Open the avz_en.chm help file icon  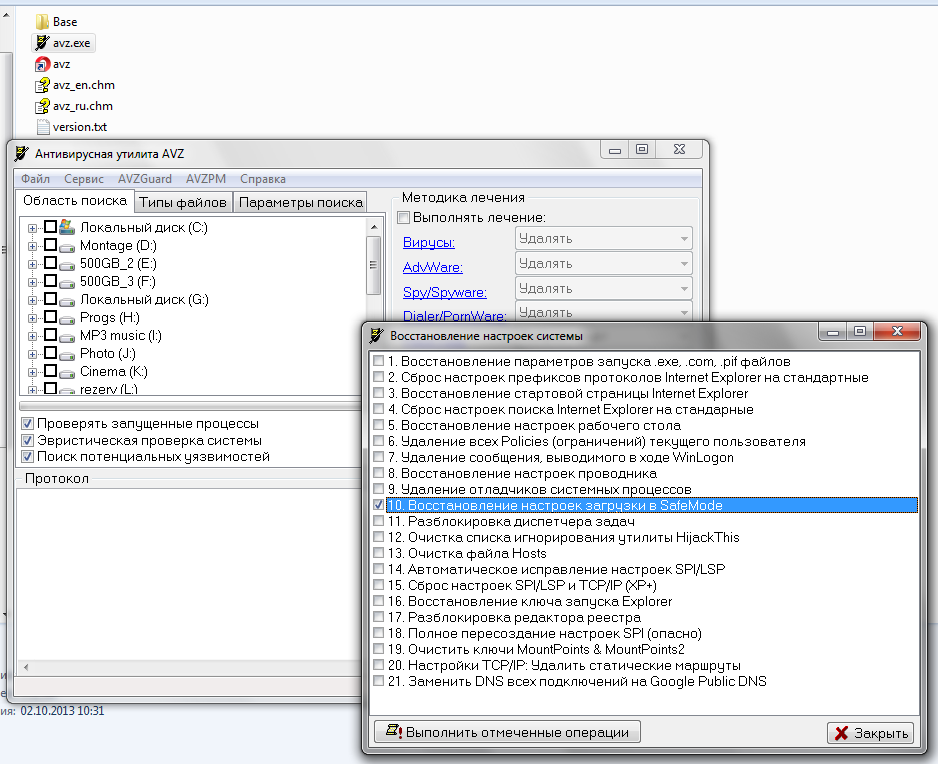click(41, 85)
